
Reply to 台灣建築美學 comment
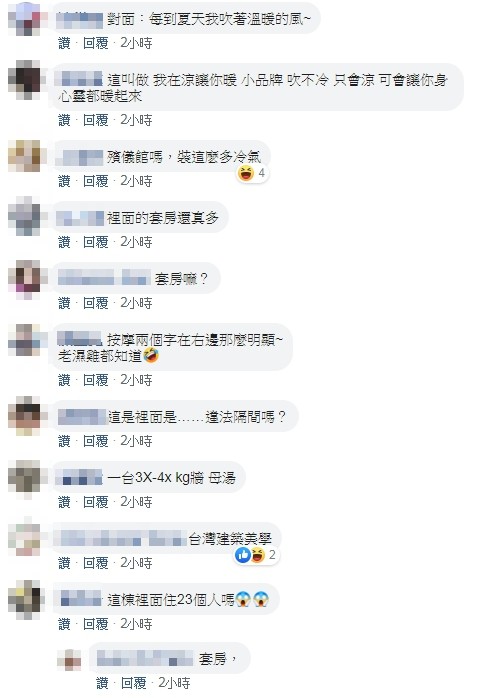pos(96,563)
